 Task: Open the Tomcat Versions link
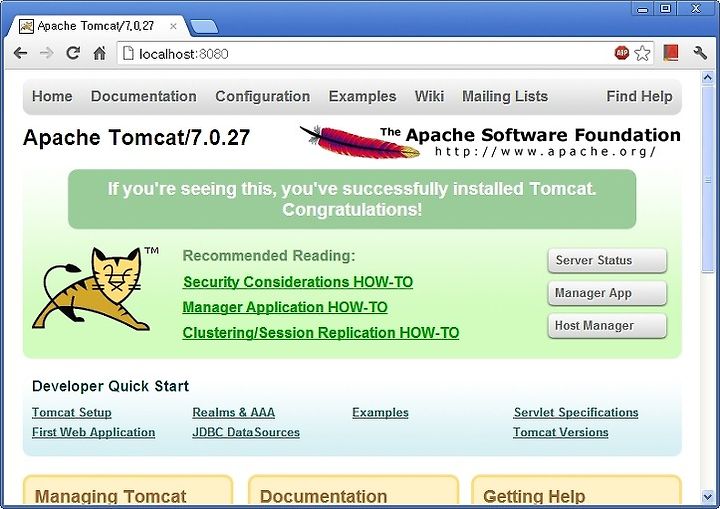click(x=561, y=432)
